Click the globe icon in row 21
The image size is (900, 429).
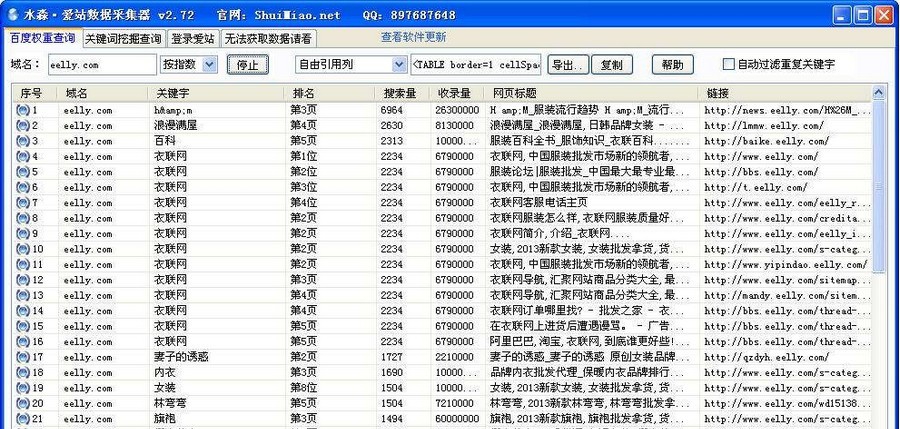pyautogui.click(x=22, y=419)
